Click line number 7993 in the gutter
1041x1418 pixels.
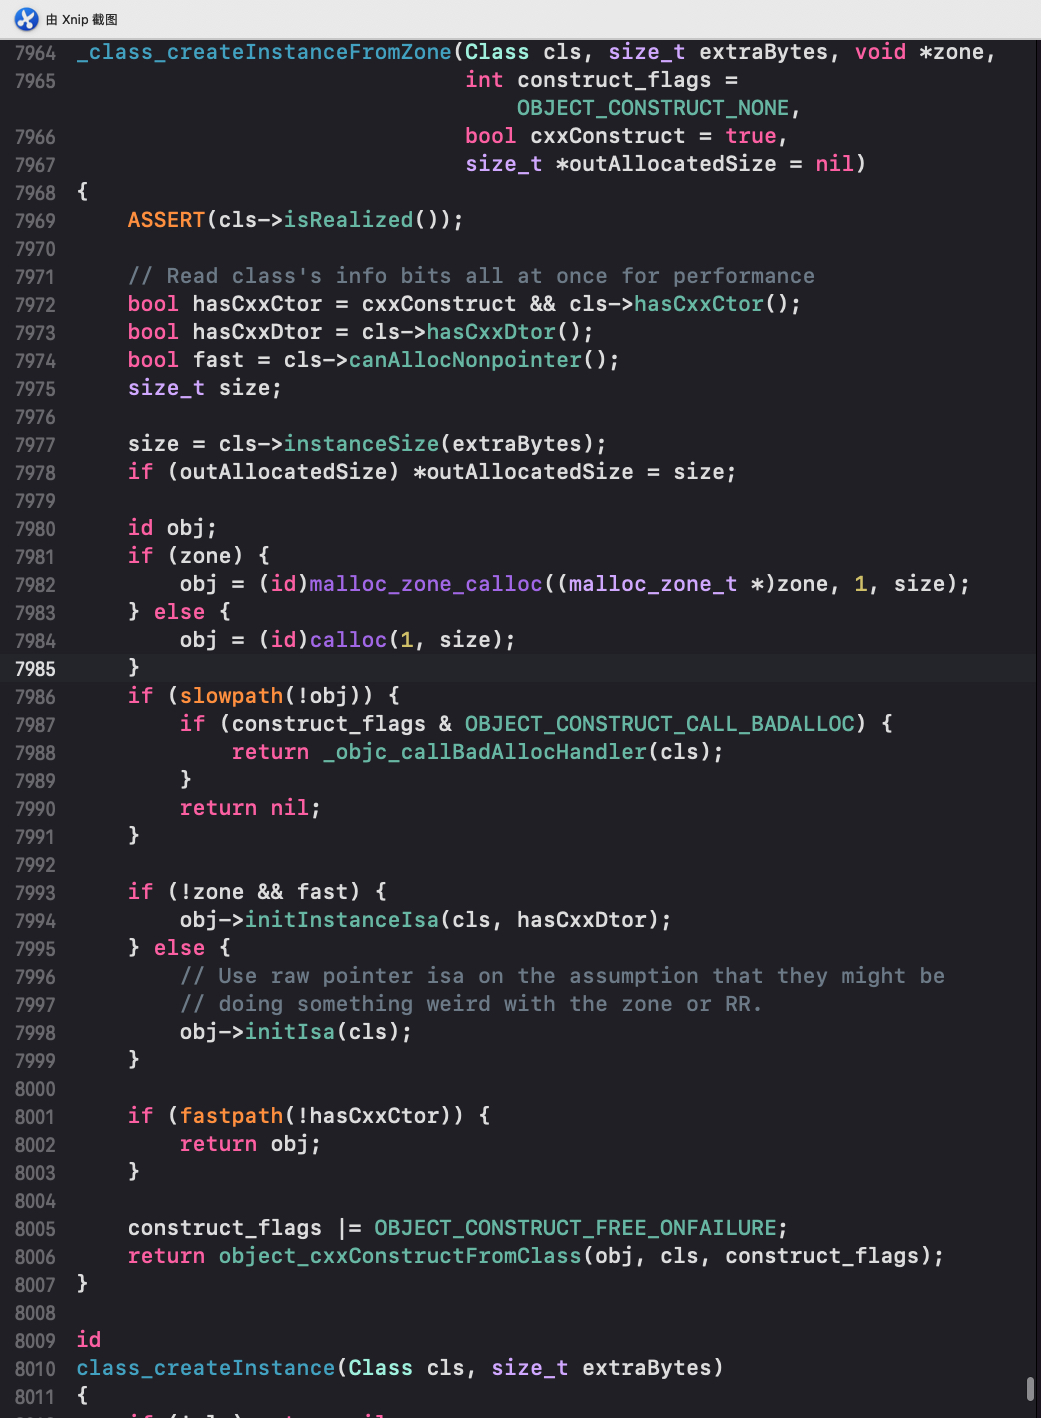coord(35,893)
